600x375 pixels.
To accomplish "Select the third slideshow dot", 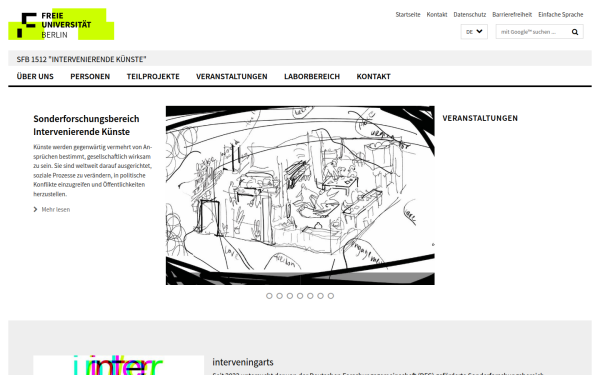I will [290, 296].
